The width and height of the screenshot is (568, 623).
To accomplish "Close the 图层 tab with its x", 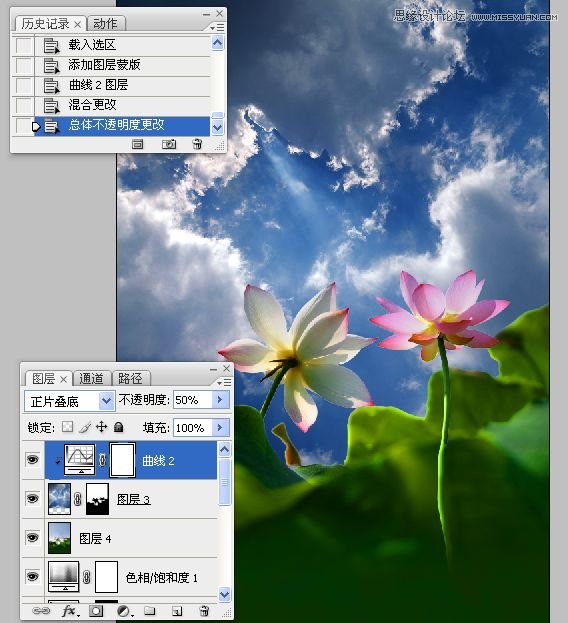I will (x=64, y=379).
